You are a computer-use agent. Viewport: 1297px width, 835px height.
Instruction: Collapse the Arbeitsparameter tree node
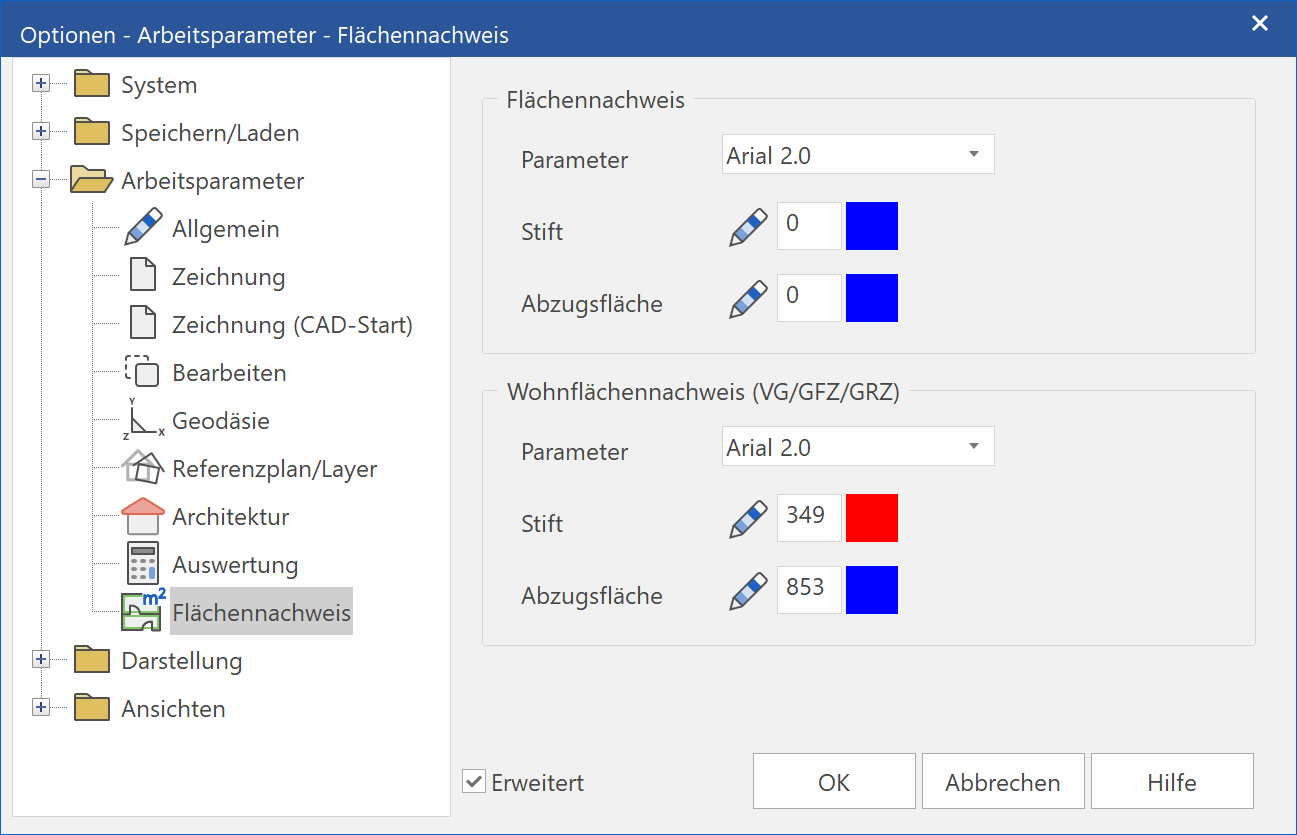click(x=41, y=180)
